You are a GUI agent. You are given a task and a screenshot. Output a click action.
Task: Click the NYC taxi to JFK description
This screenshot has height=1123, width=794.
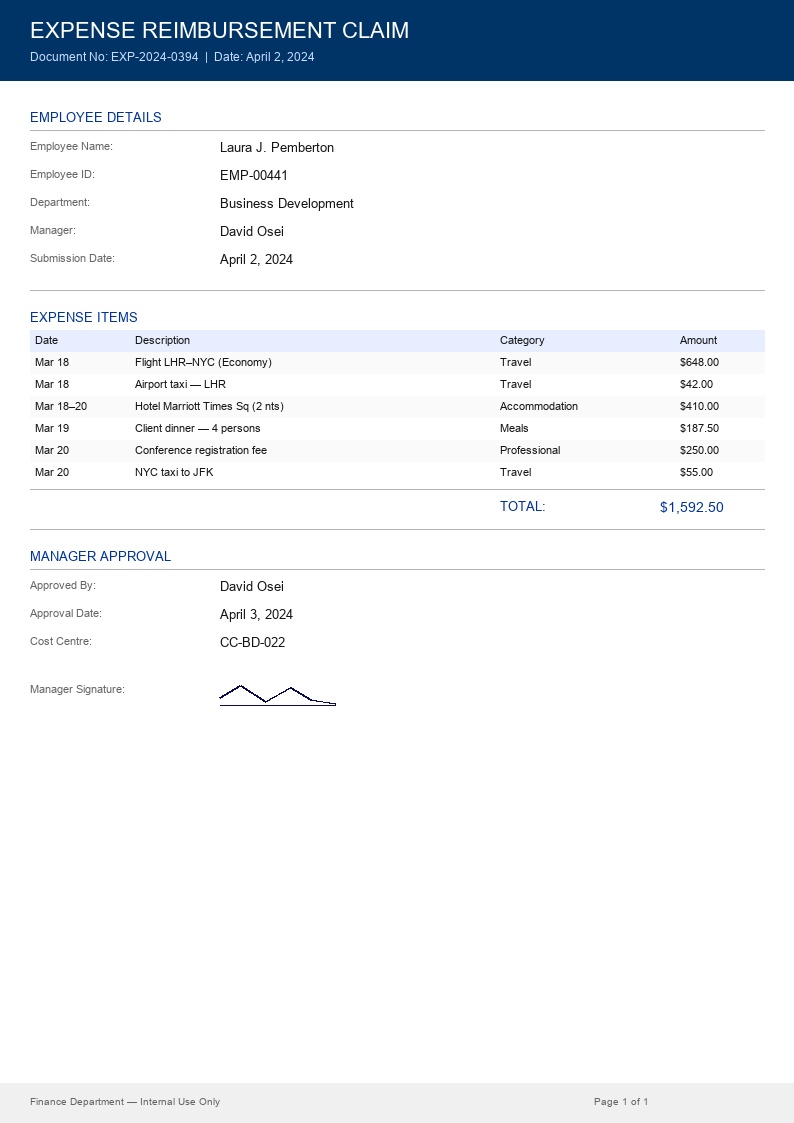174,472
